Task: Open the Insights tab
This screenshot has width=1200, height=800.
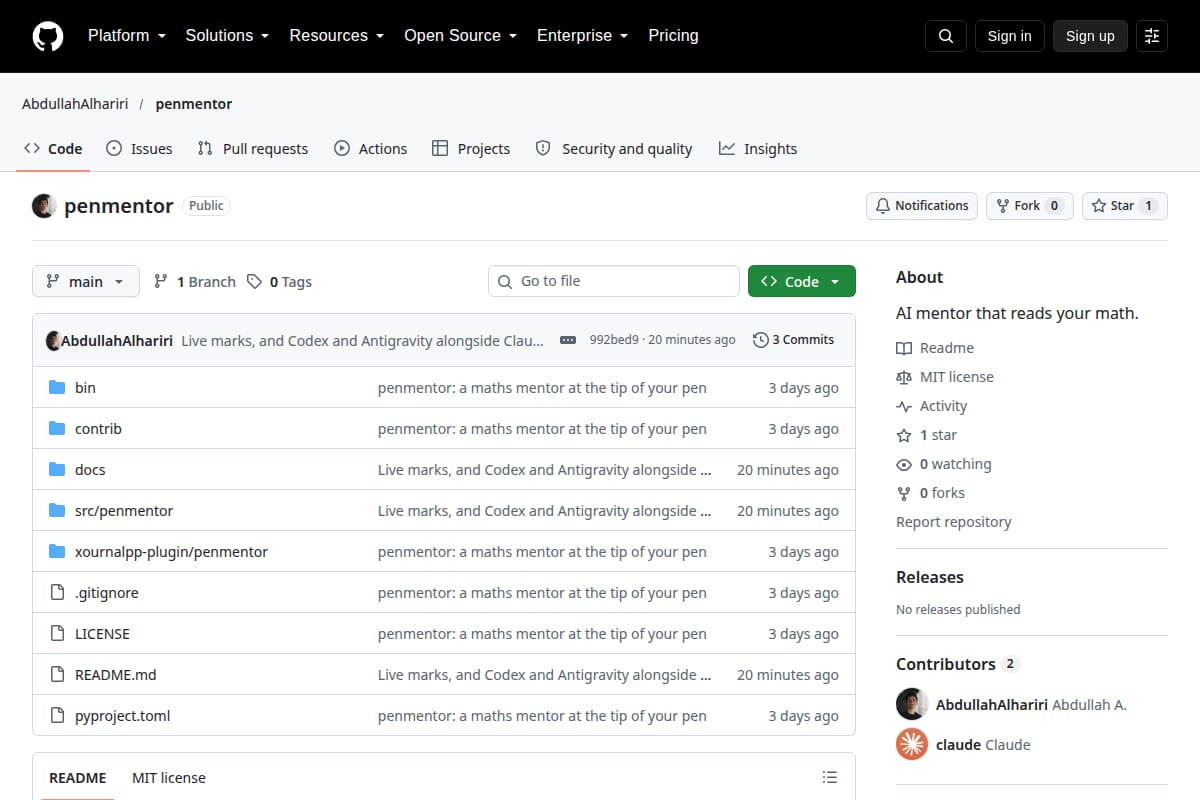Action: 758,149
